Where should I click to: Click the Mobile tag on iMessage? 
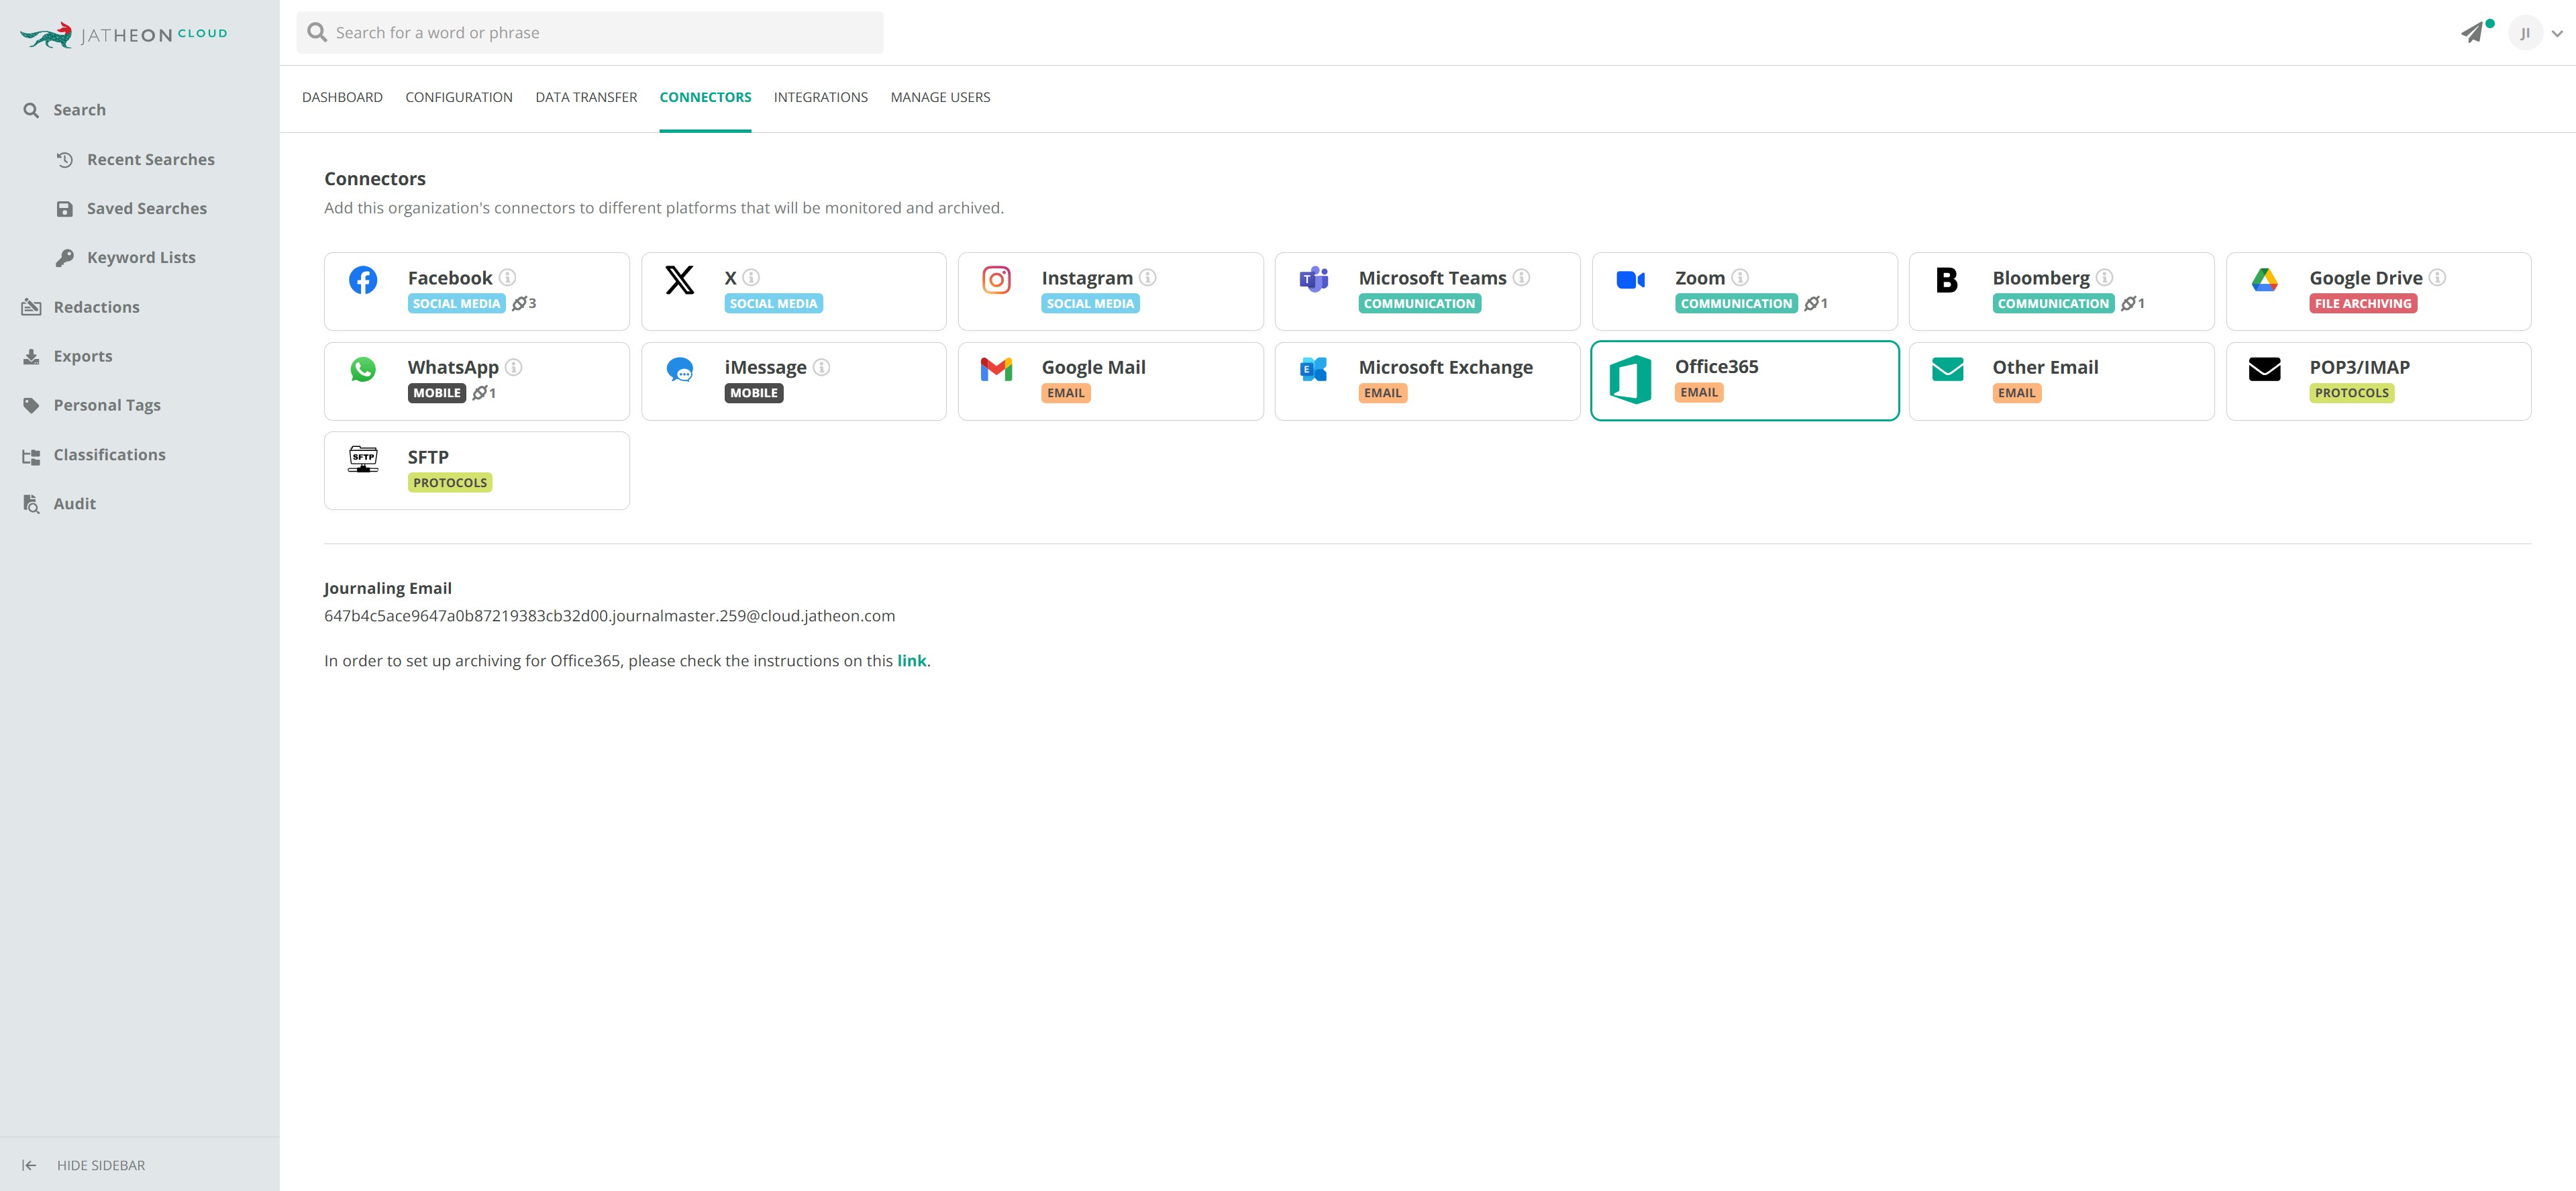[754, 393]
